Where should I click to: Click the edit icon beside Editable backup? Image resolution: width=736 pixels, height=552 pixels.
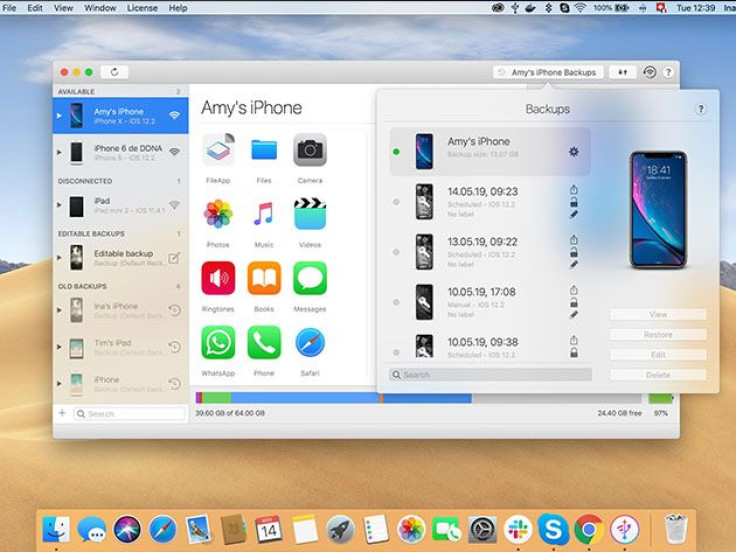pyautogui.click(x=174, y=258)
